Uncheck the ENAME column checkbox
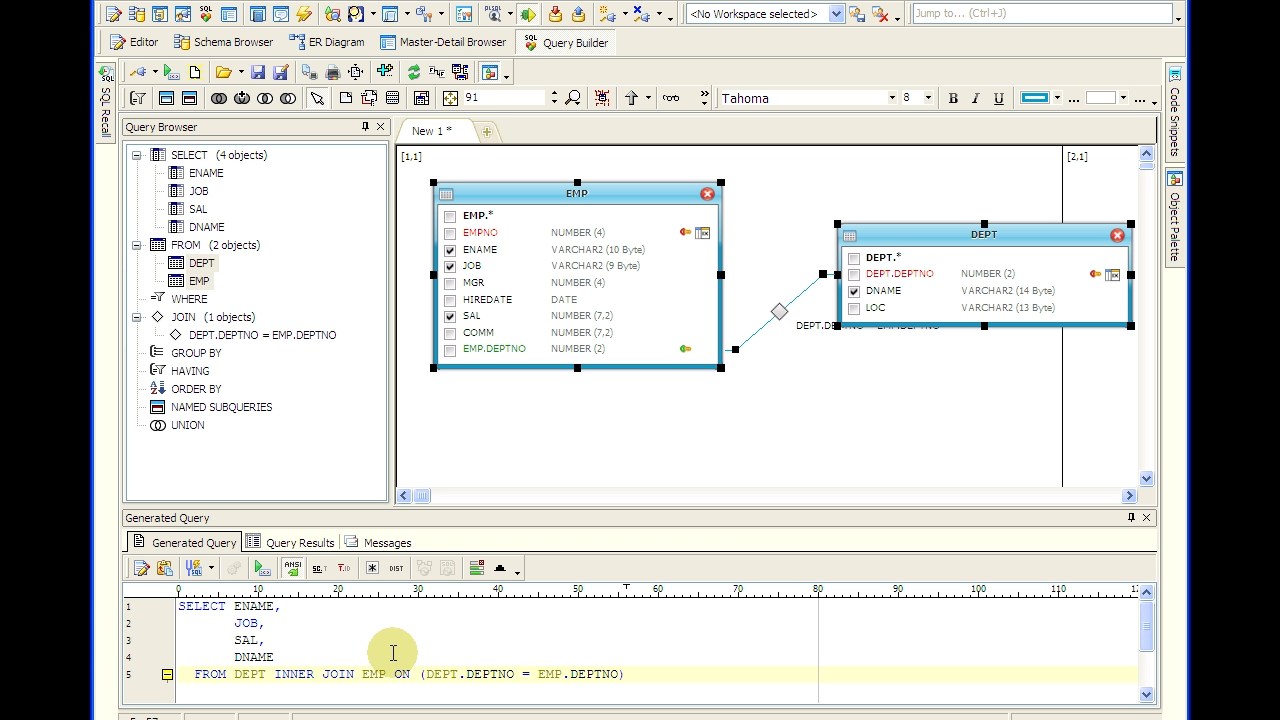Screen dimensions: 1280x720 click(x=450, y=250)
